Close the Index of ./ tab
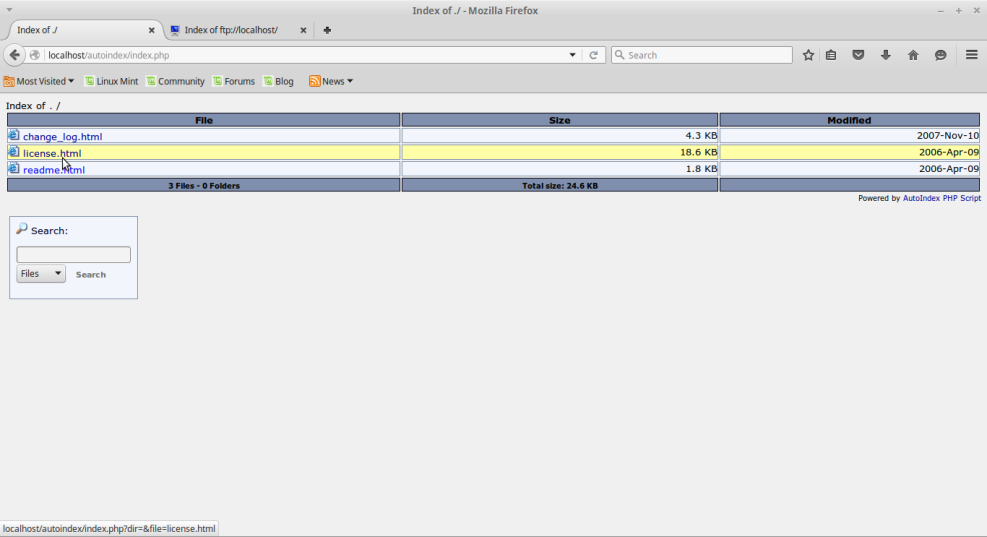 [152, 30]
